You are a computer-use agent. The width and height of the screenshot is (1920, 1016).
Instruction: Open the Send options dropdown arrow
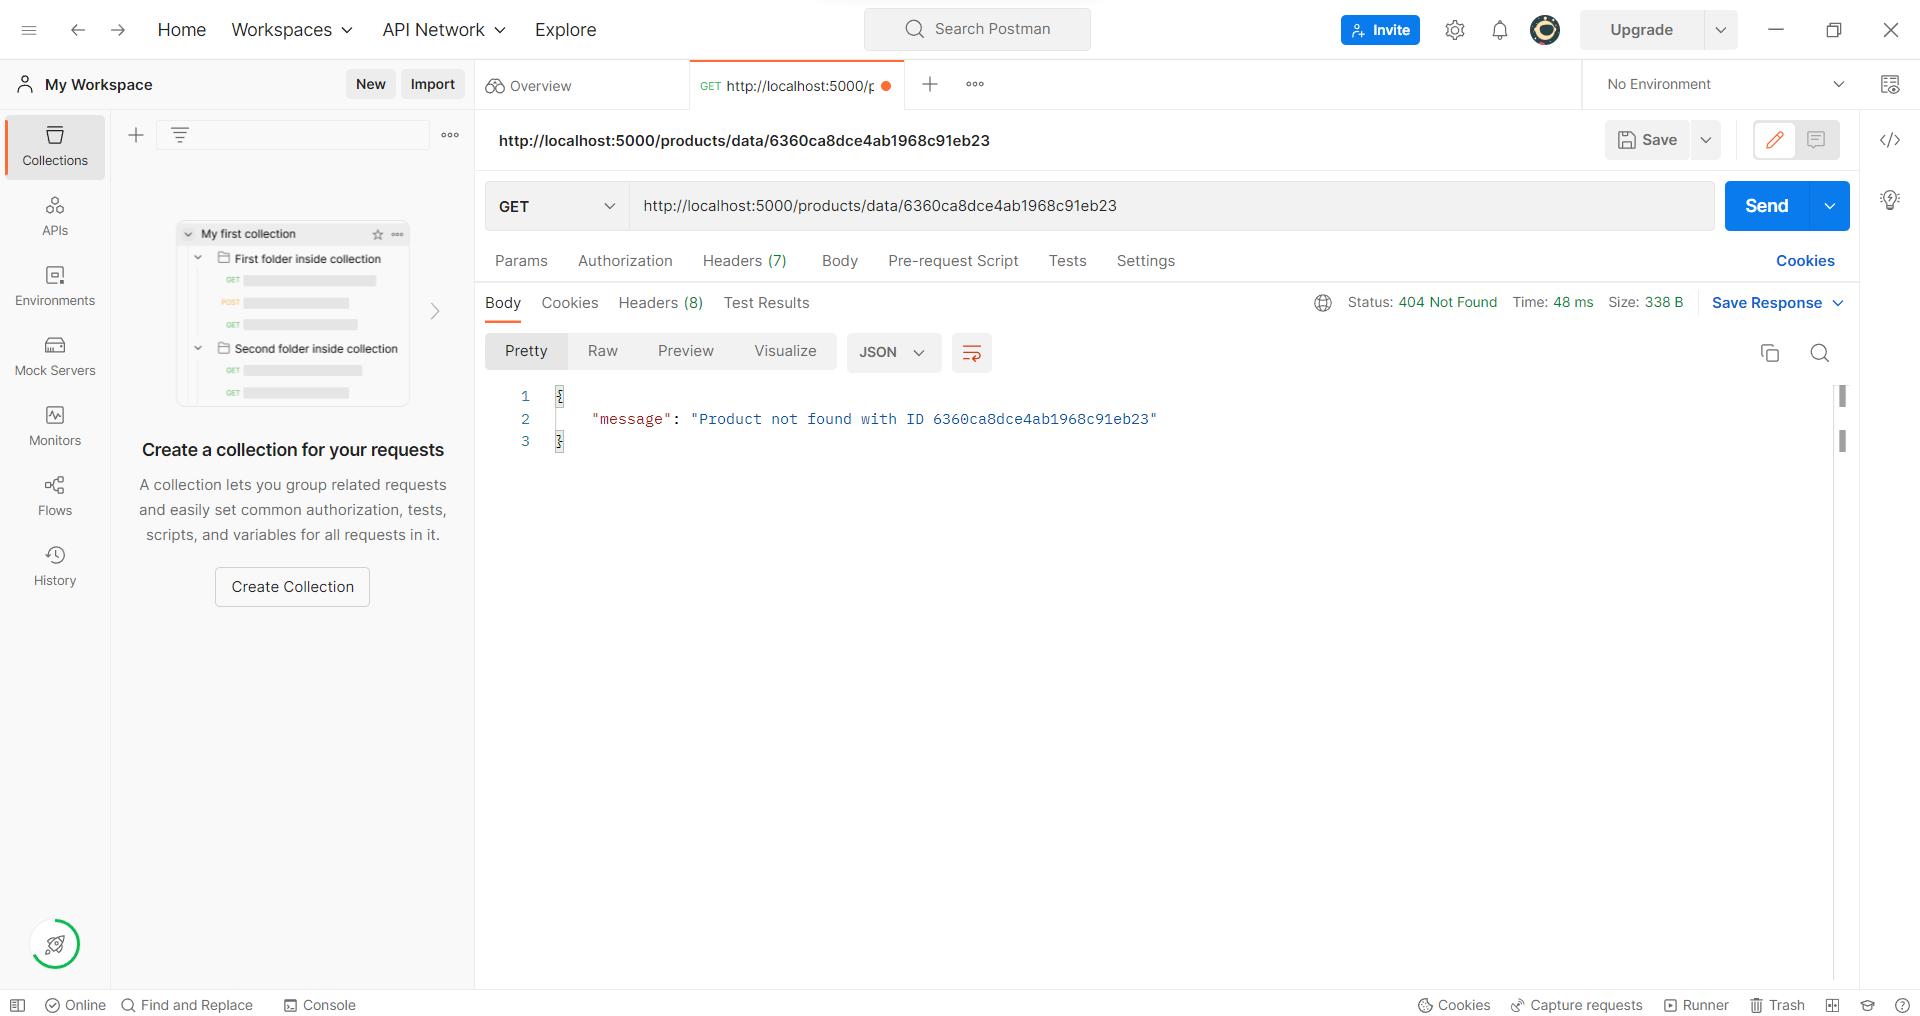[x=1830, y=206]
